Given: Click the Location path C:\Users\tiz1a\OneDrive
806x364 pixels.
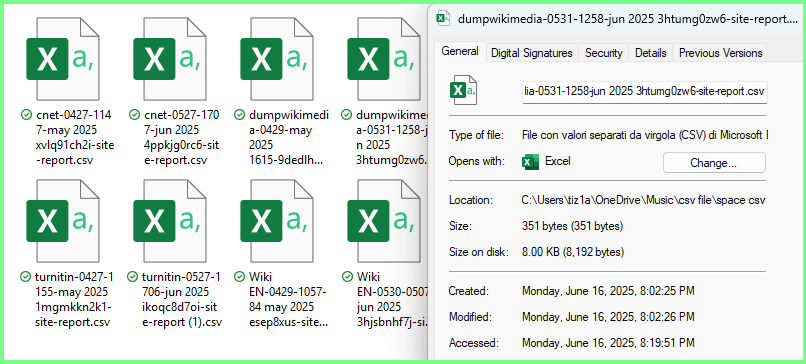Looking at the screenshot, I should pyautogui.click(x=643, y=200).
